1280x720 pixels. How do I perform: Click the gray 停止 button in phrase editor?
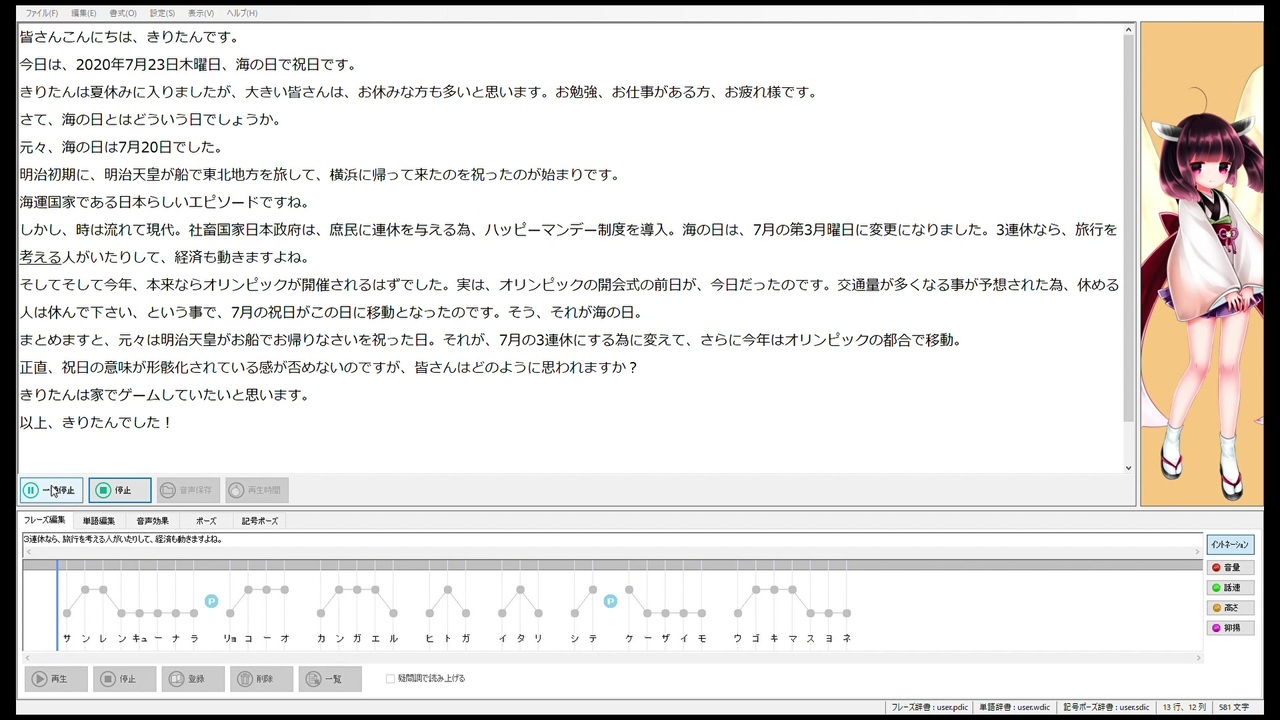(x=124, y=679)
